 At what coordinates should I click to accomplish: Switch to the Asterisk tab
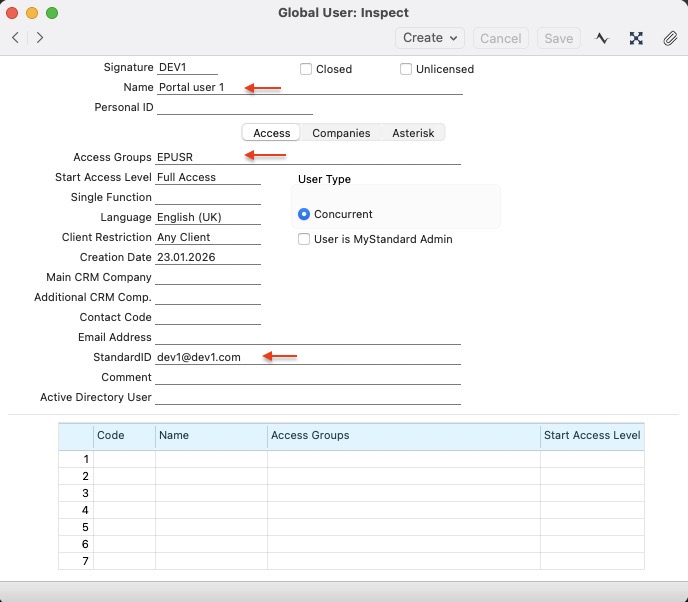[x=413, y=133]
